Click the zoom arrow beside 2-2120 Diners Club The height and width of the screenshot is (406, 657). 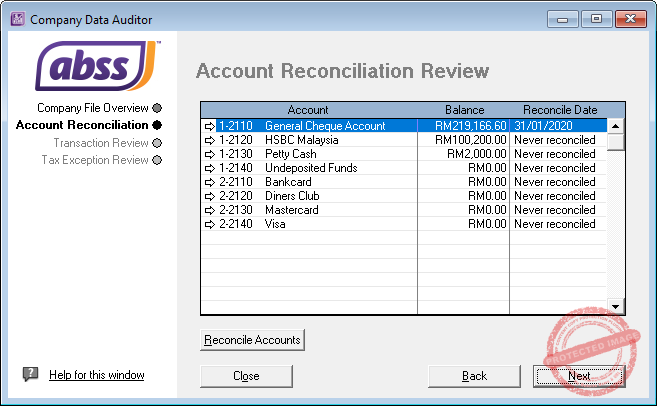tap(210, 196)
